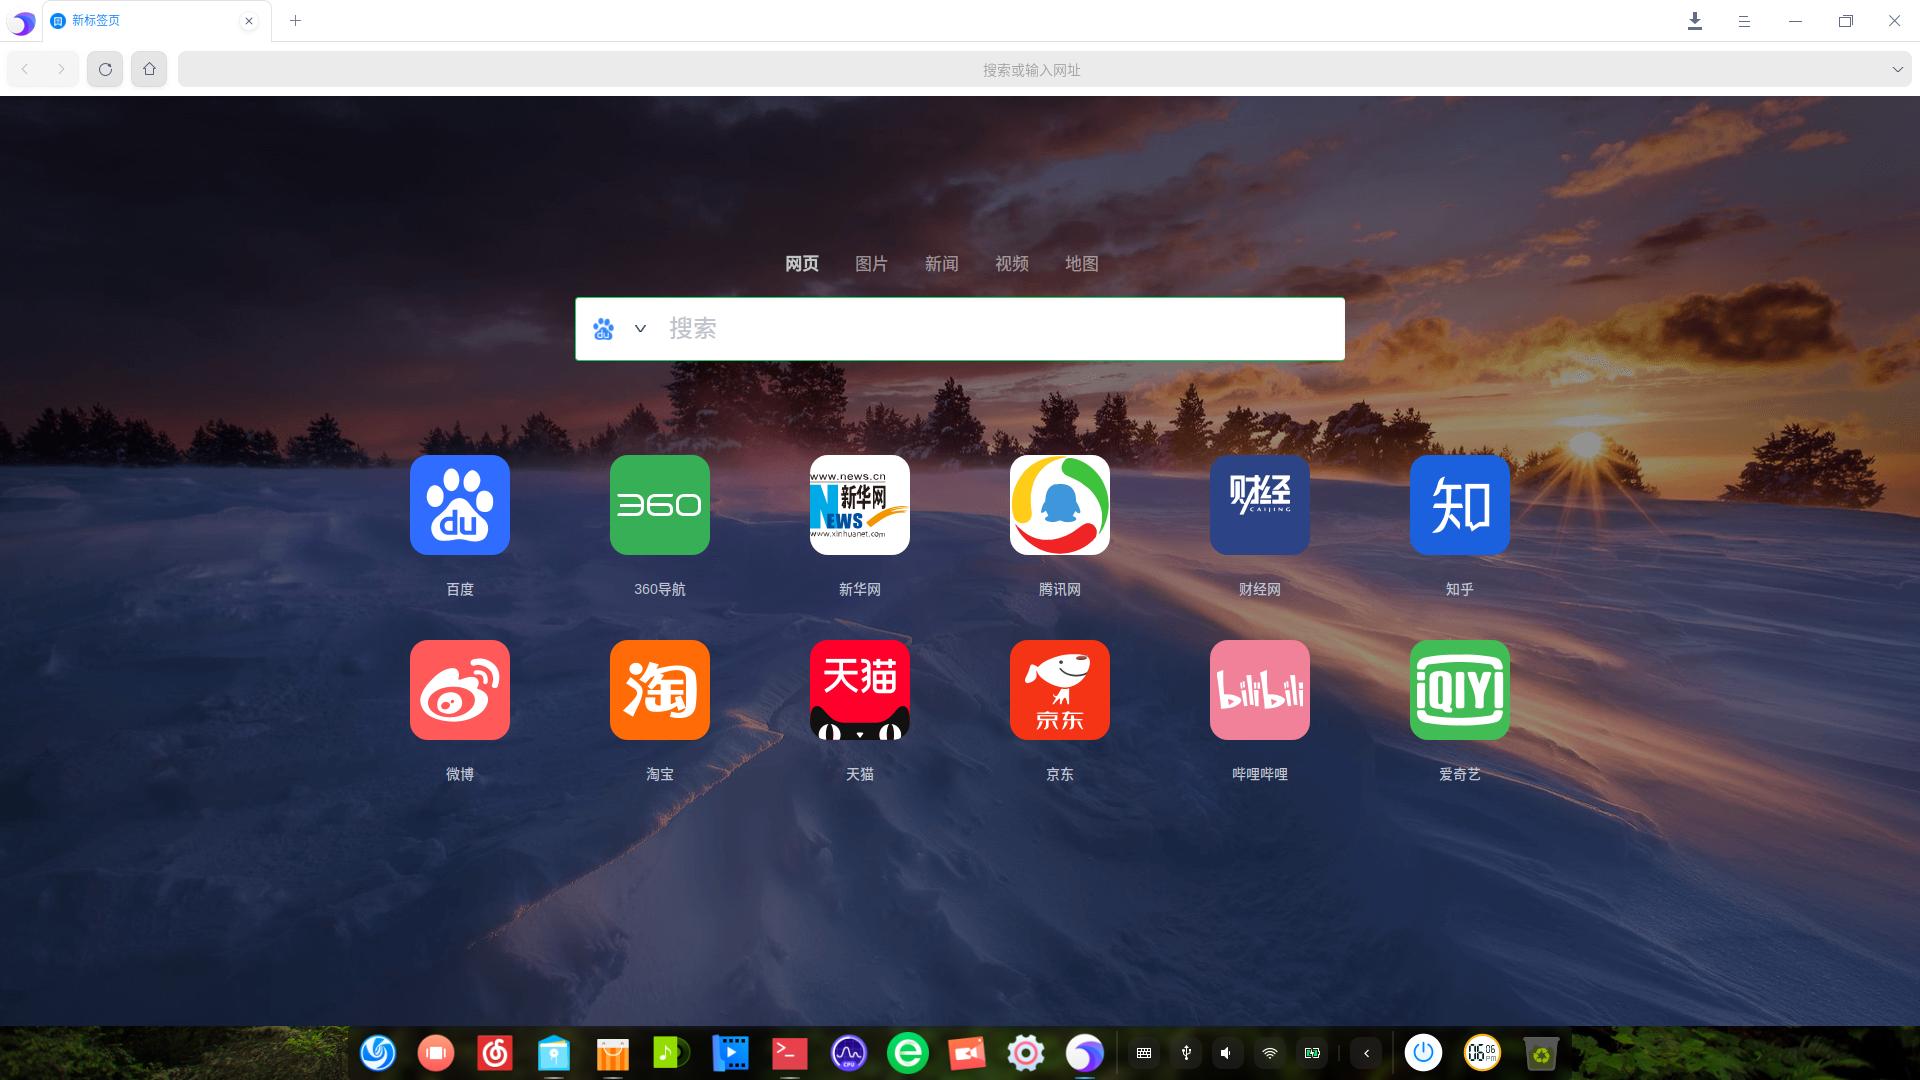Open the 京东 JD tile
Image resolution: width=1920 pixels, height=1080 pixels.
tap(1060, 690)
